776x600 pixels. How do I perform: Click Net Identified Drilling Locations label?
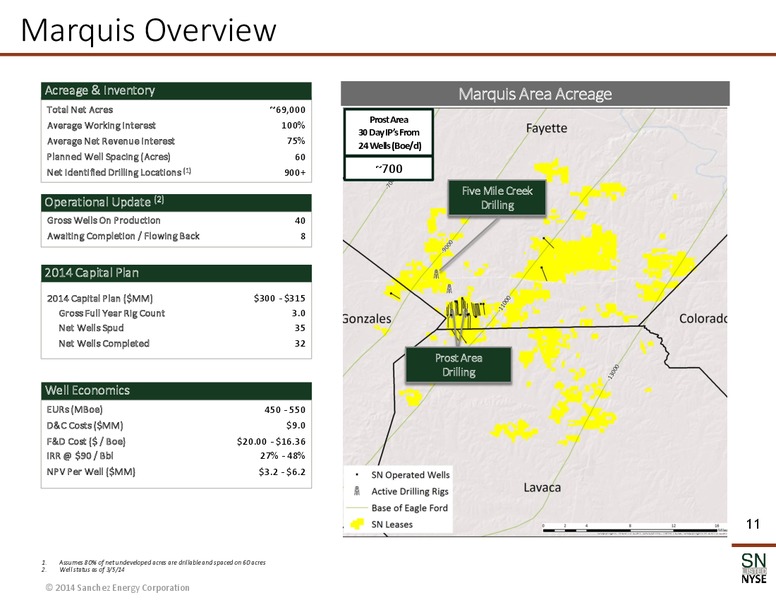(119, 172)
